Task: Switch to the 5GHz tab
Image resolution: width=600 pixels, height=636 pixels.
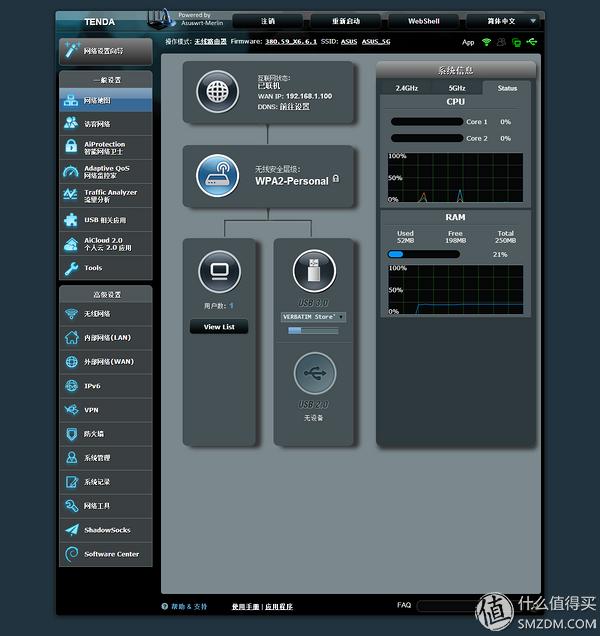Action: [x=456, y=88]
